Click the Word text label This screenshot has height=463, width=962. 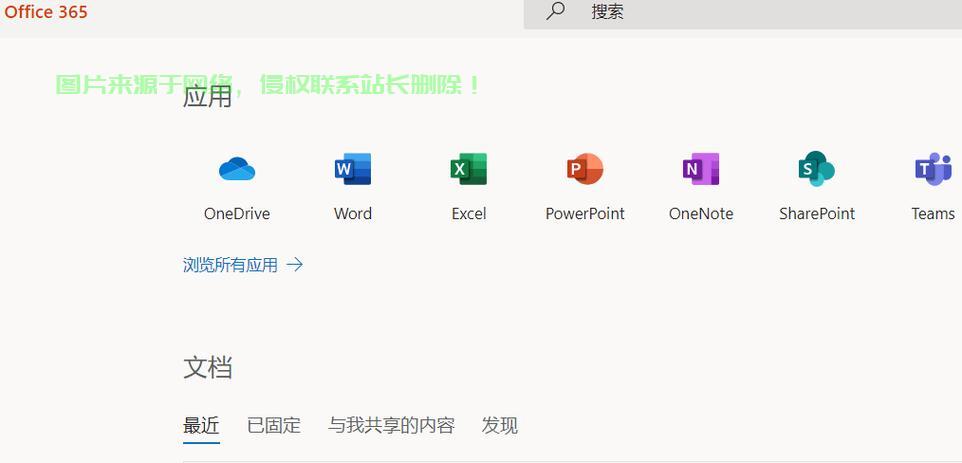353,213
